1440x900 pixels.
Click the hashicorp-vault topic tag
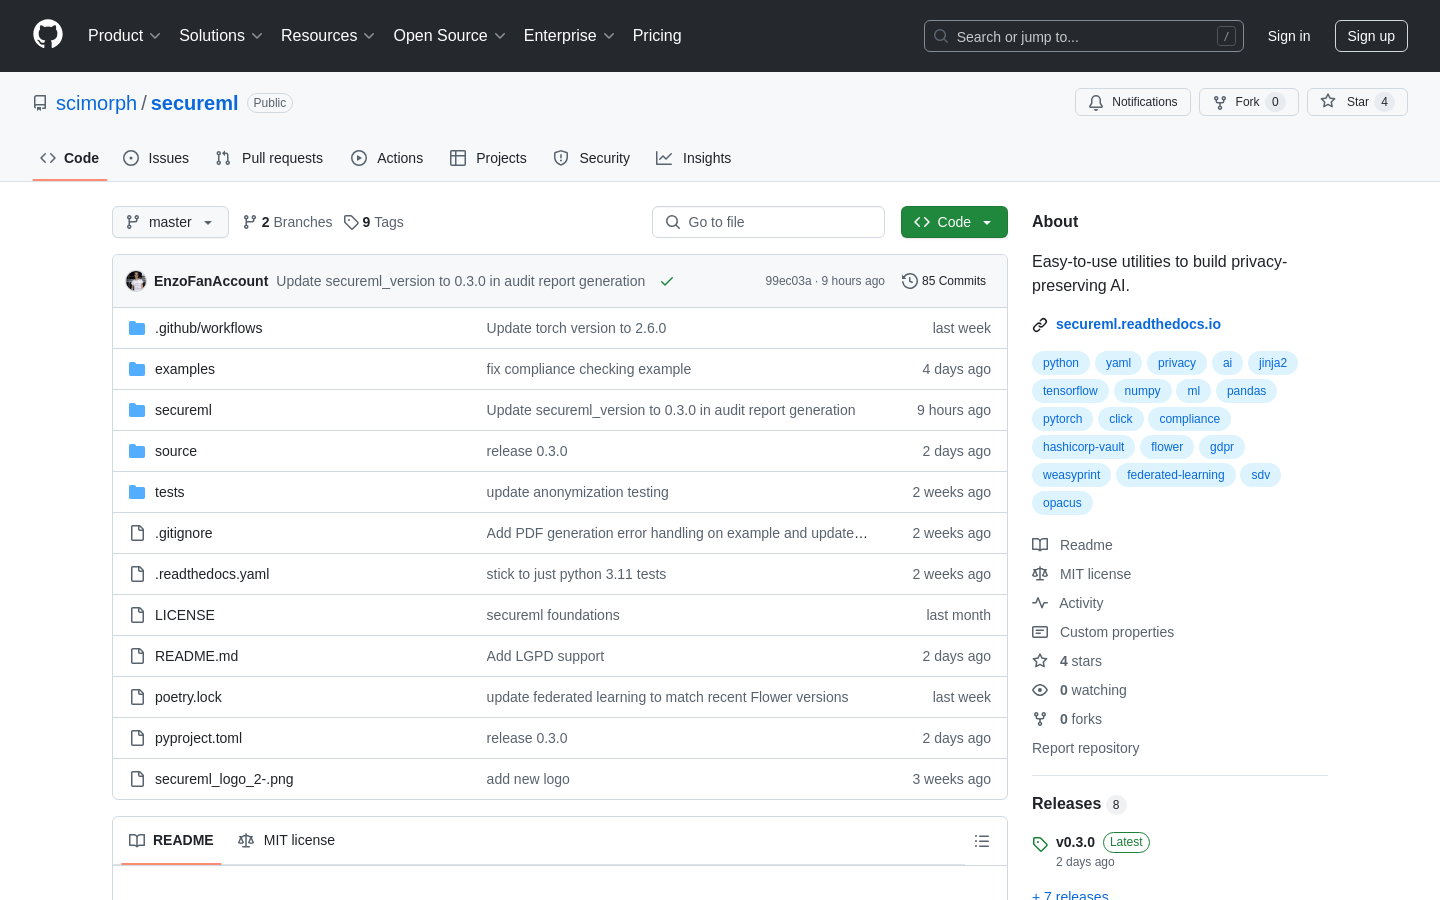tap(1083, 447)
